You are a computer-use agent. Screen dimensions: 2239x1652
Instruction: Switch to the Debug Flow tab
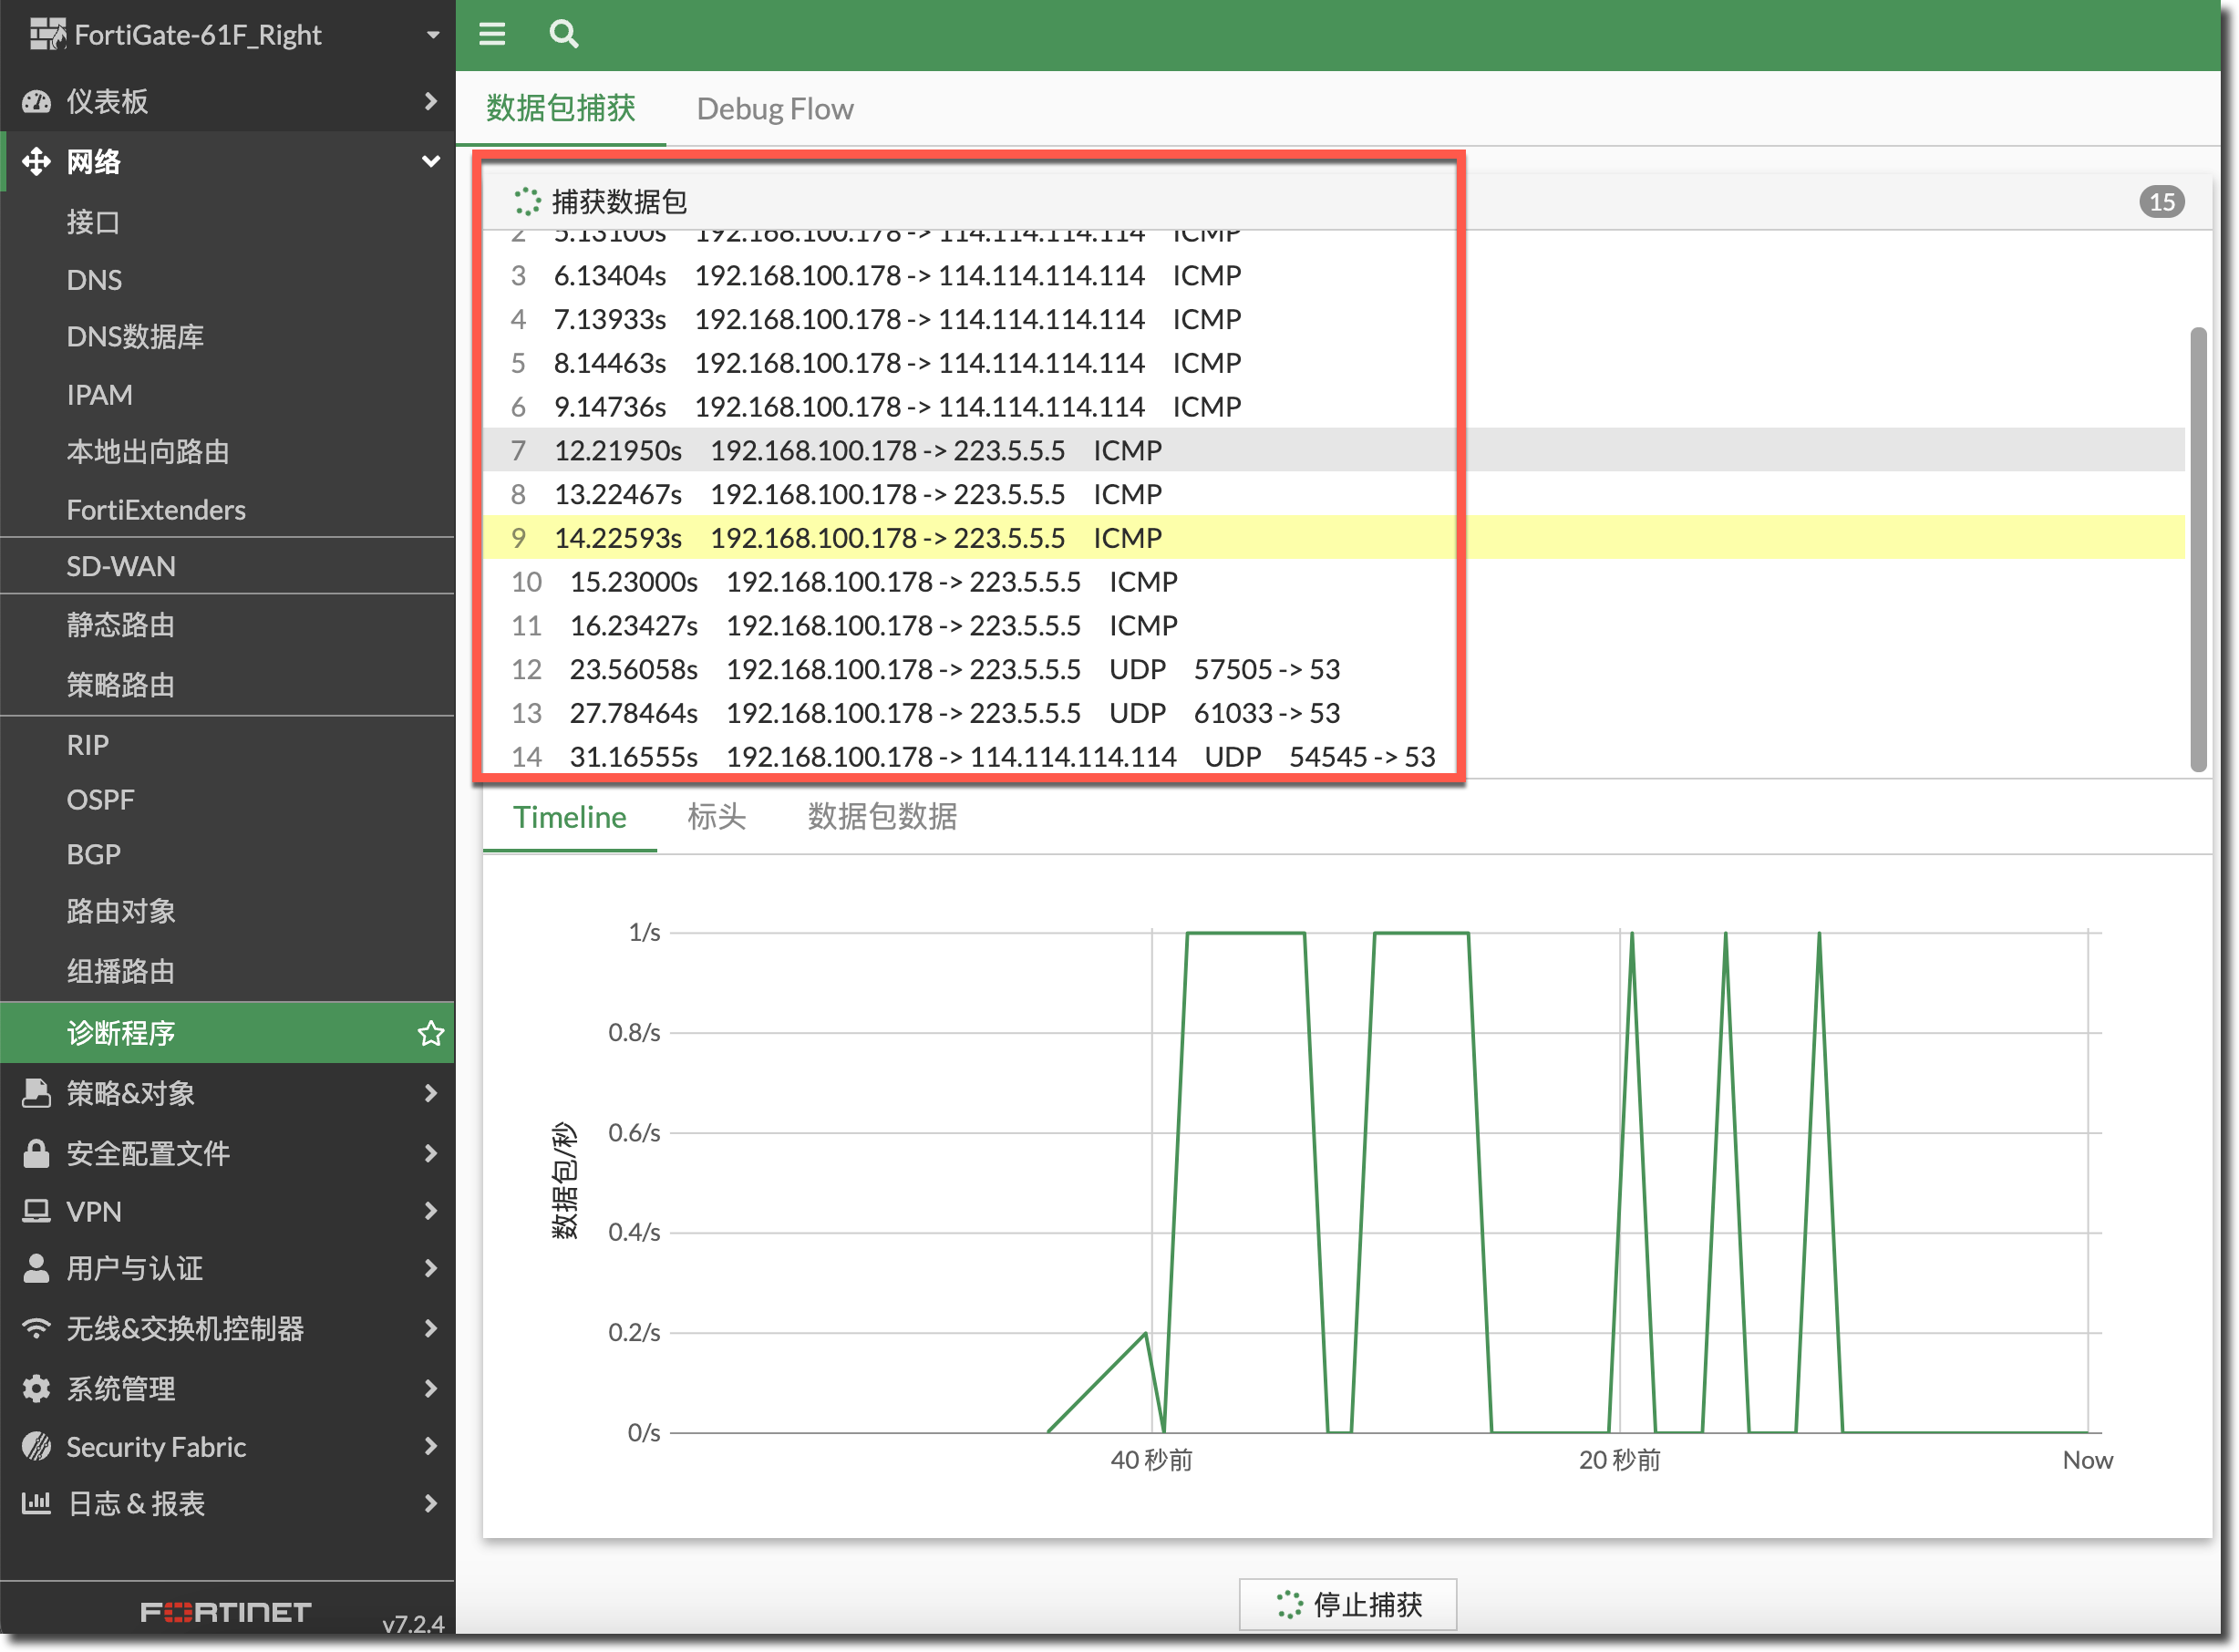pyautogui.click(x=774, y=109)
